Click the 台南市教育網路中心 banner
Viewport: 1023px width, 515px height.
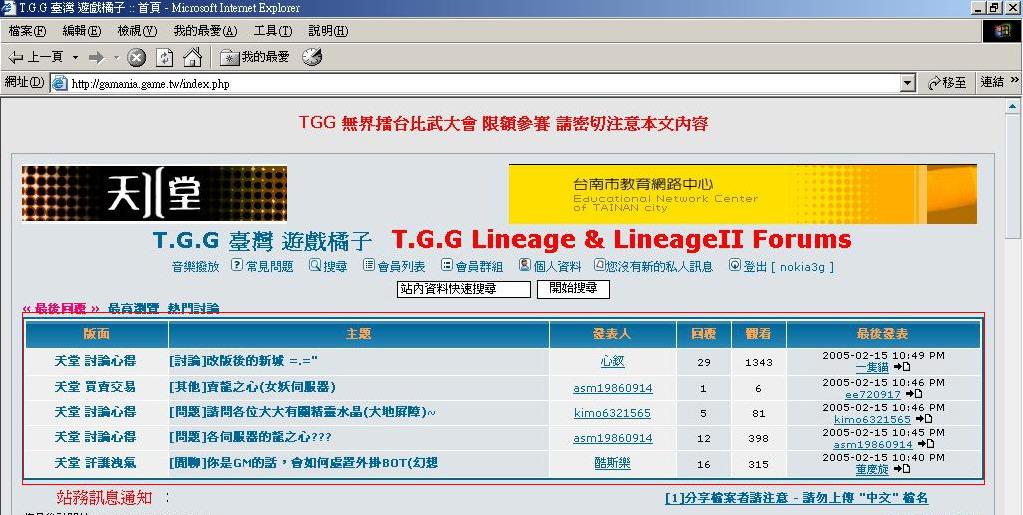click(x=742, y=194)
